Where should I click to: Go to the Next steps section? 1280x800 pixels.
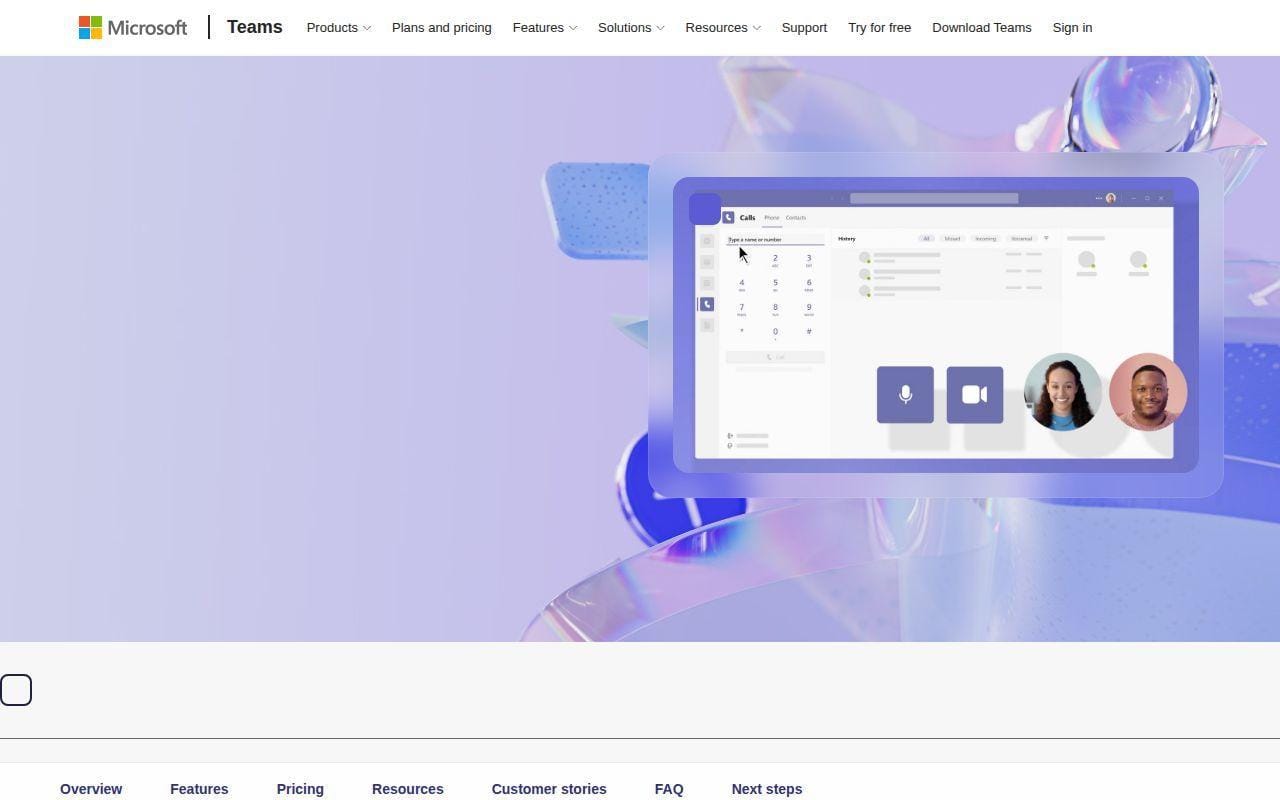[x=767, y=789]
